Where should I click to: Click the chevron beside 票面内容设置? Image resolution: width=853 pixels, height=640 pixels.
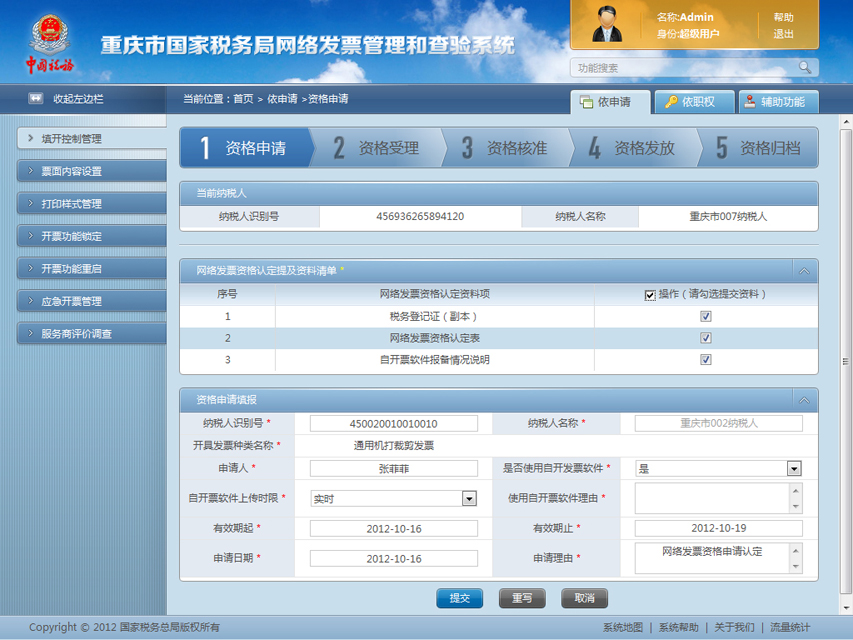(31, 171)
